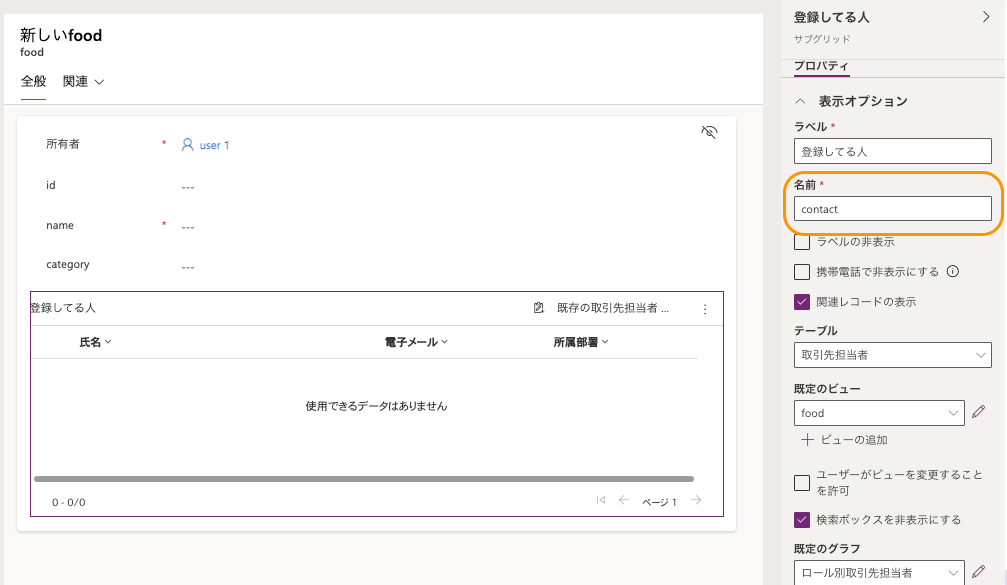
Task: Click the previous page arrow in subgrid
Action: pos(624,500)
